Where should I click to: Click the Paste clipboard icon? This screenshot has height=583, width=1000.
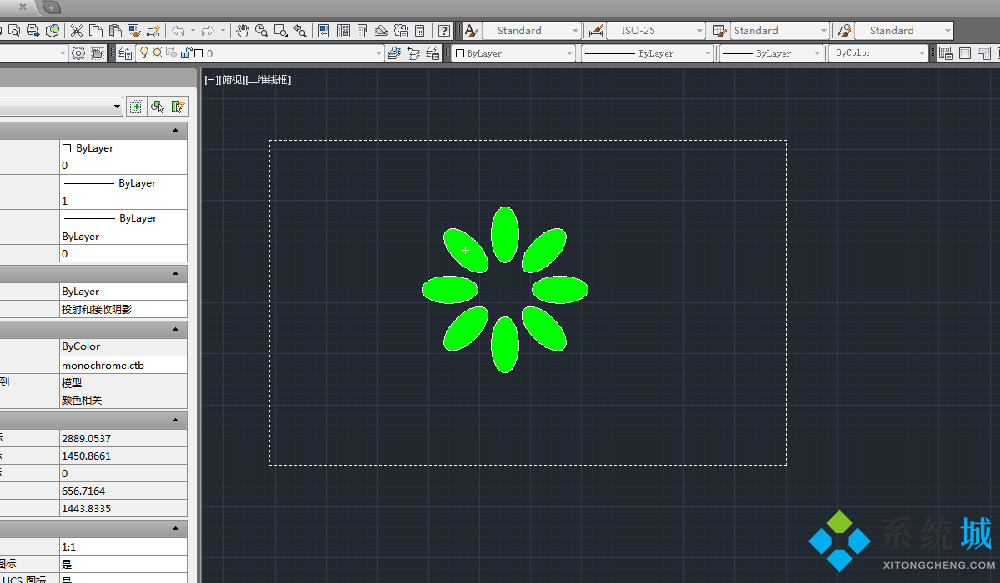tap(116, 31)
